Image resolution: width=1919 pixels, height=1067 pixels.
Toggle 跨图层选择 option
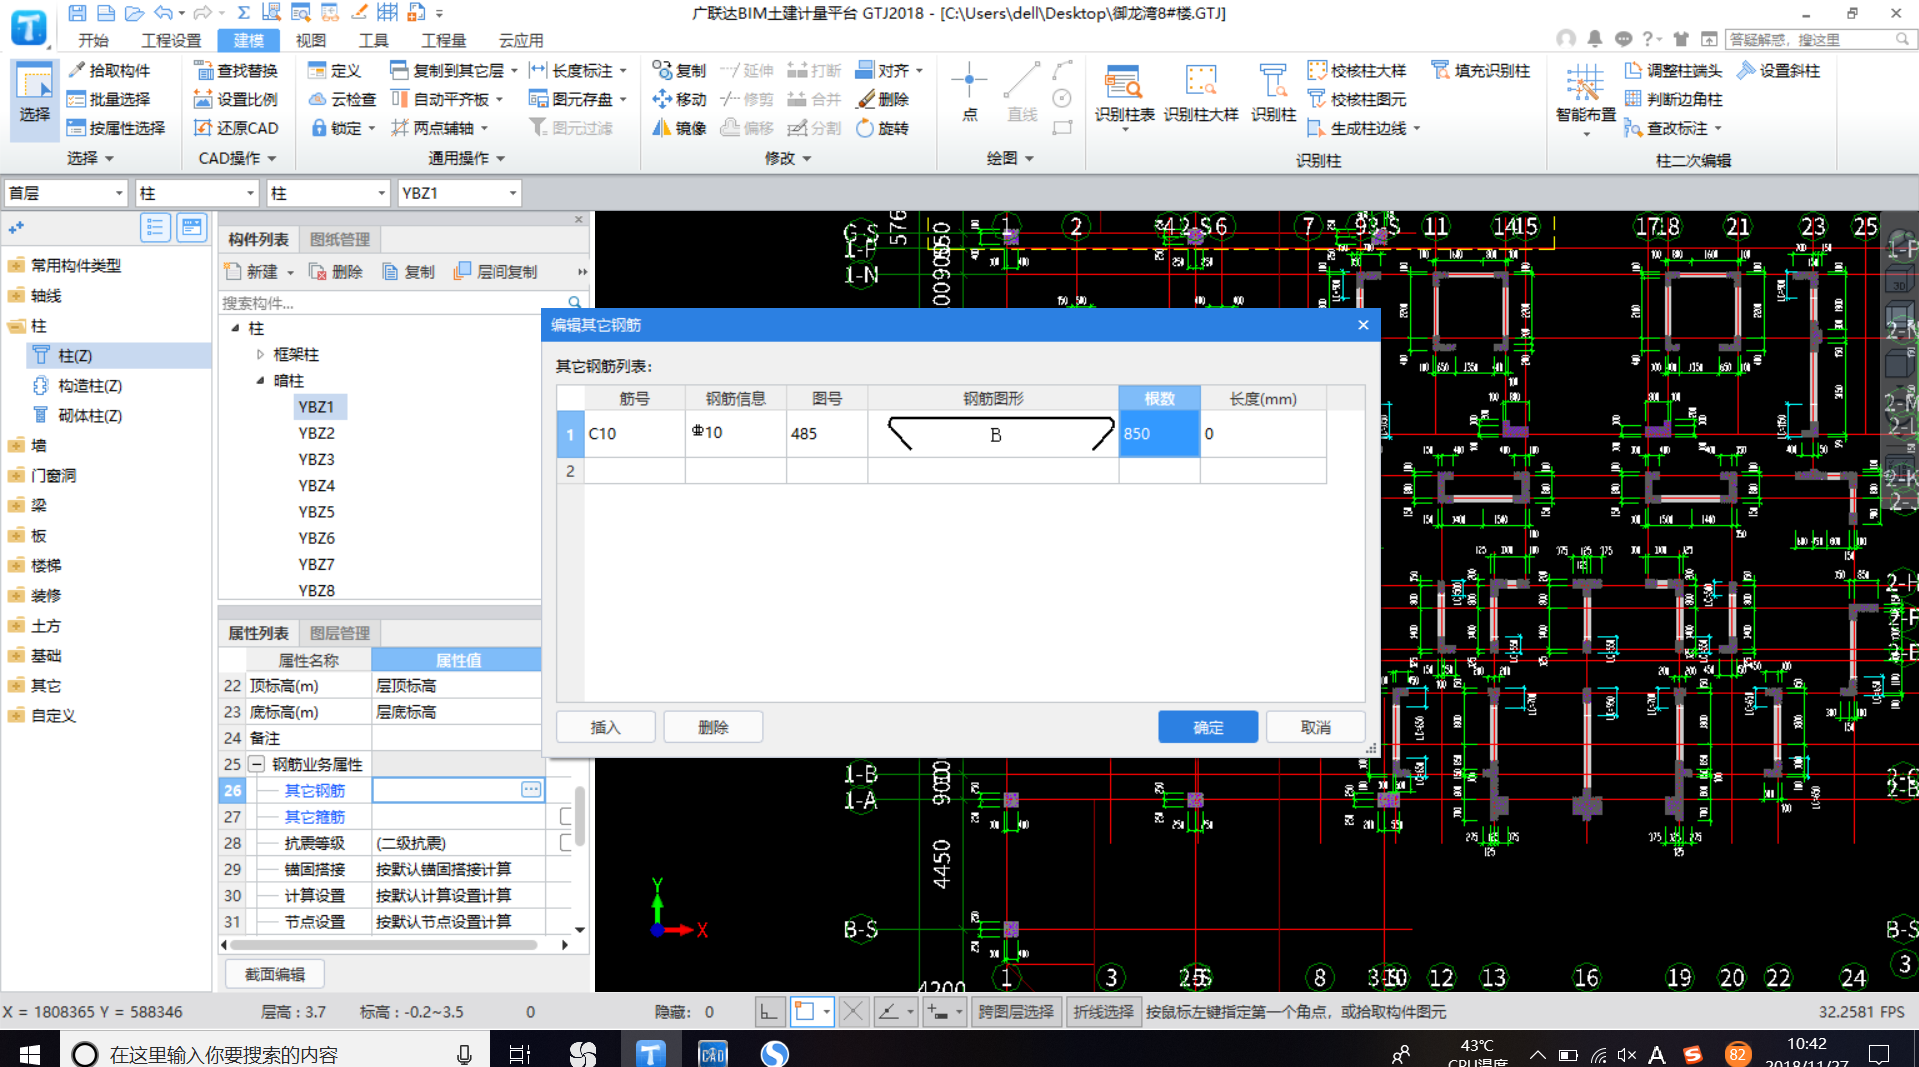[x=1015, y=1012]
